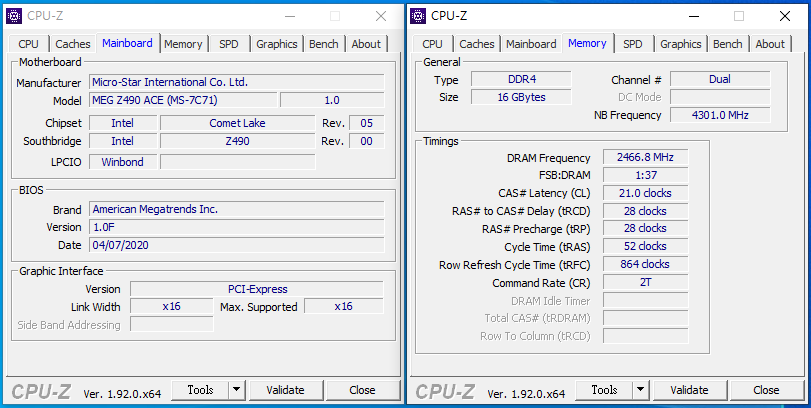Click the Tools button in the right window
Viewport: 811px width, 408px height.
click(604, 390)
